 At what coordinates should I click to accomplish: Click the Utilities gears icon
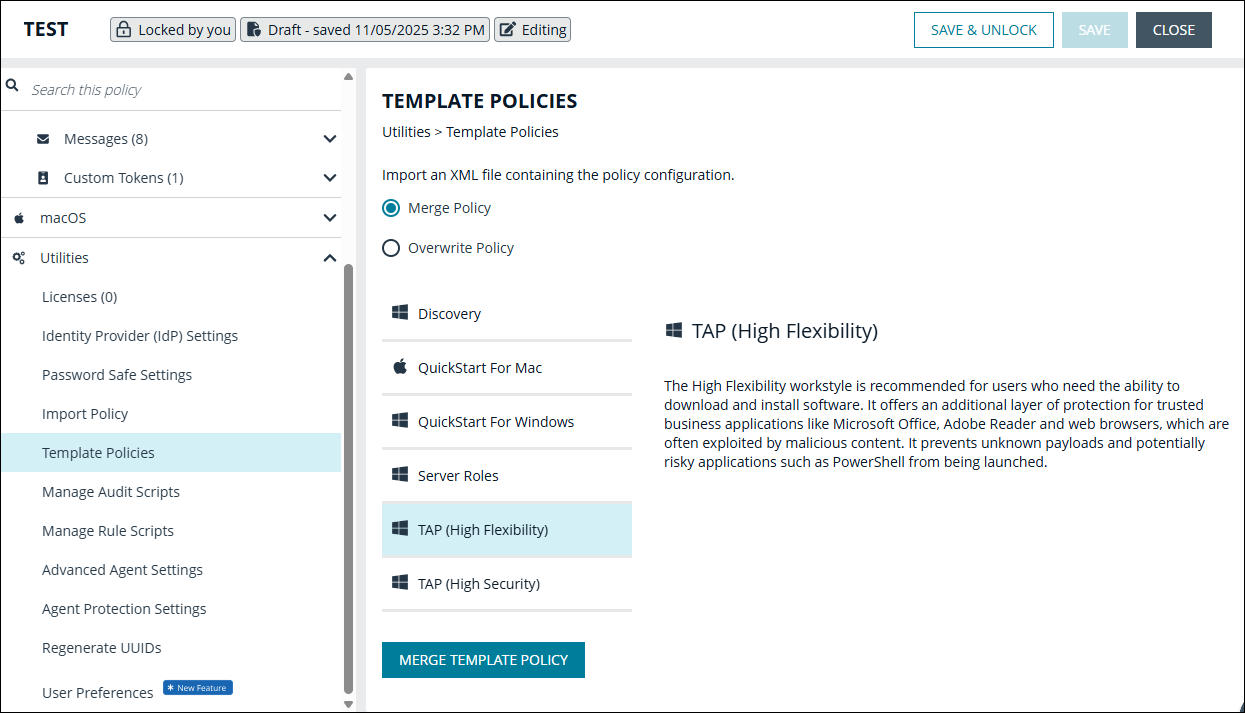(17, 257)
